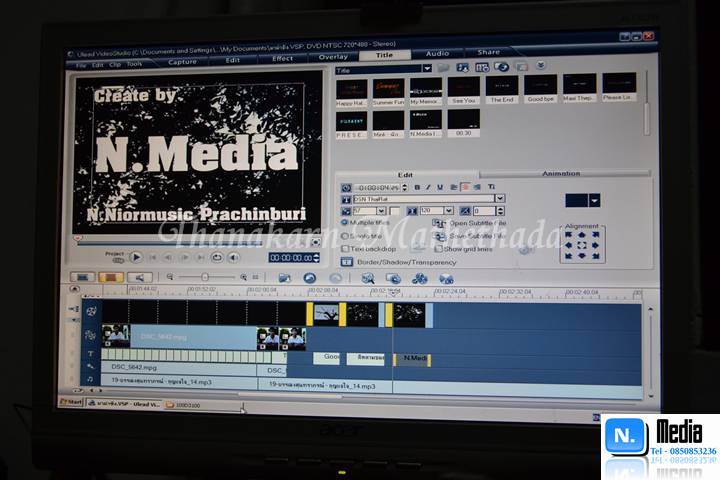Open the Effect step tab
720x480 pixels.
pyautogui.click(x=282, y=58)
